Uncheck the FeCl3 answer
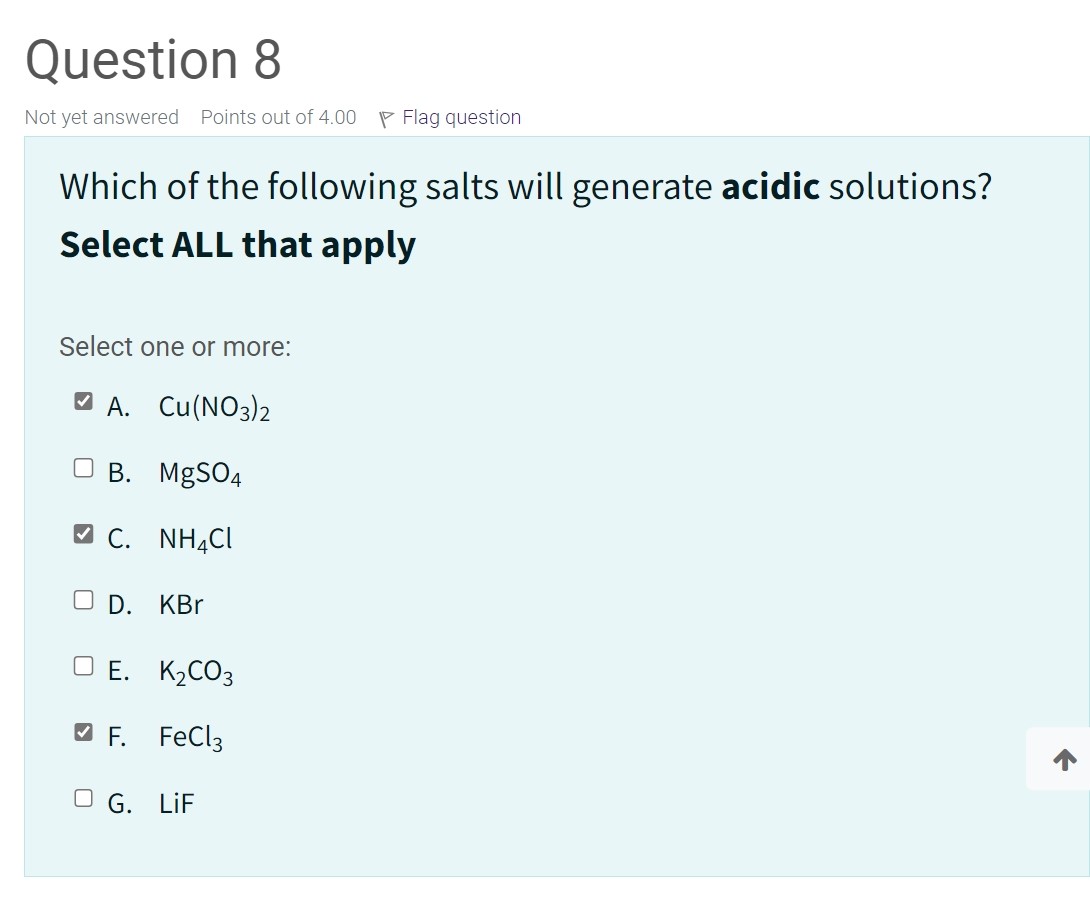 click(83, 730)
